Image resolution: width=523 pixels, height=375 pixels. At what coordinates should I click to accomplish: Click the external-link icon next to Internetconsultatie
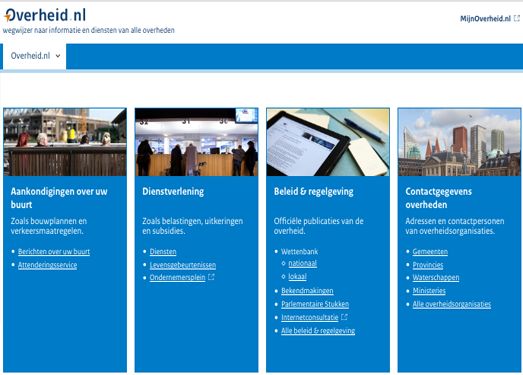click(x=344, y=317)
